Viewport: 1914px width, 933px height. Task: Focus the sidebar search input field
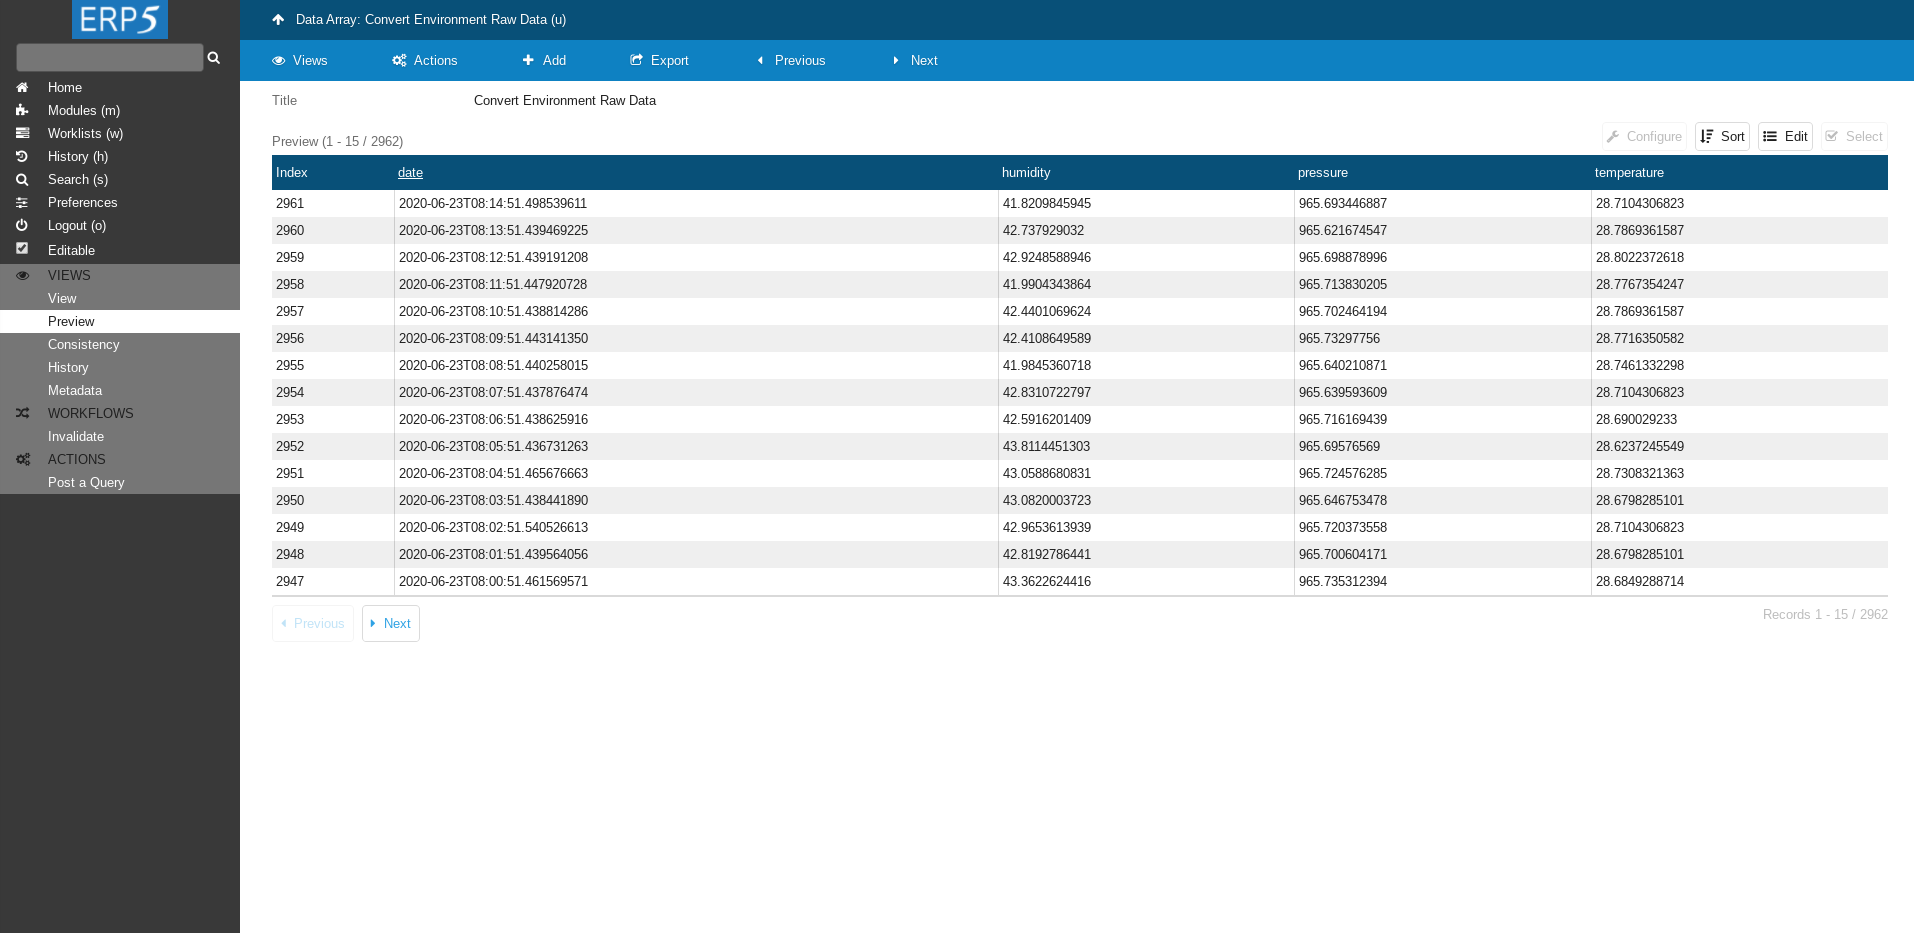[110, 57]
